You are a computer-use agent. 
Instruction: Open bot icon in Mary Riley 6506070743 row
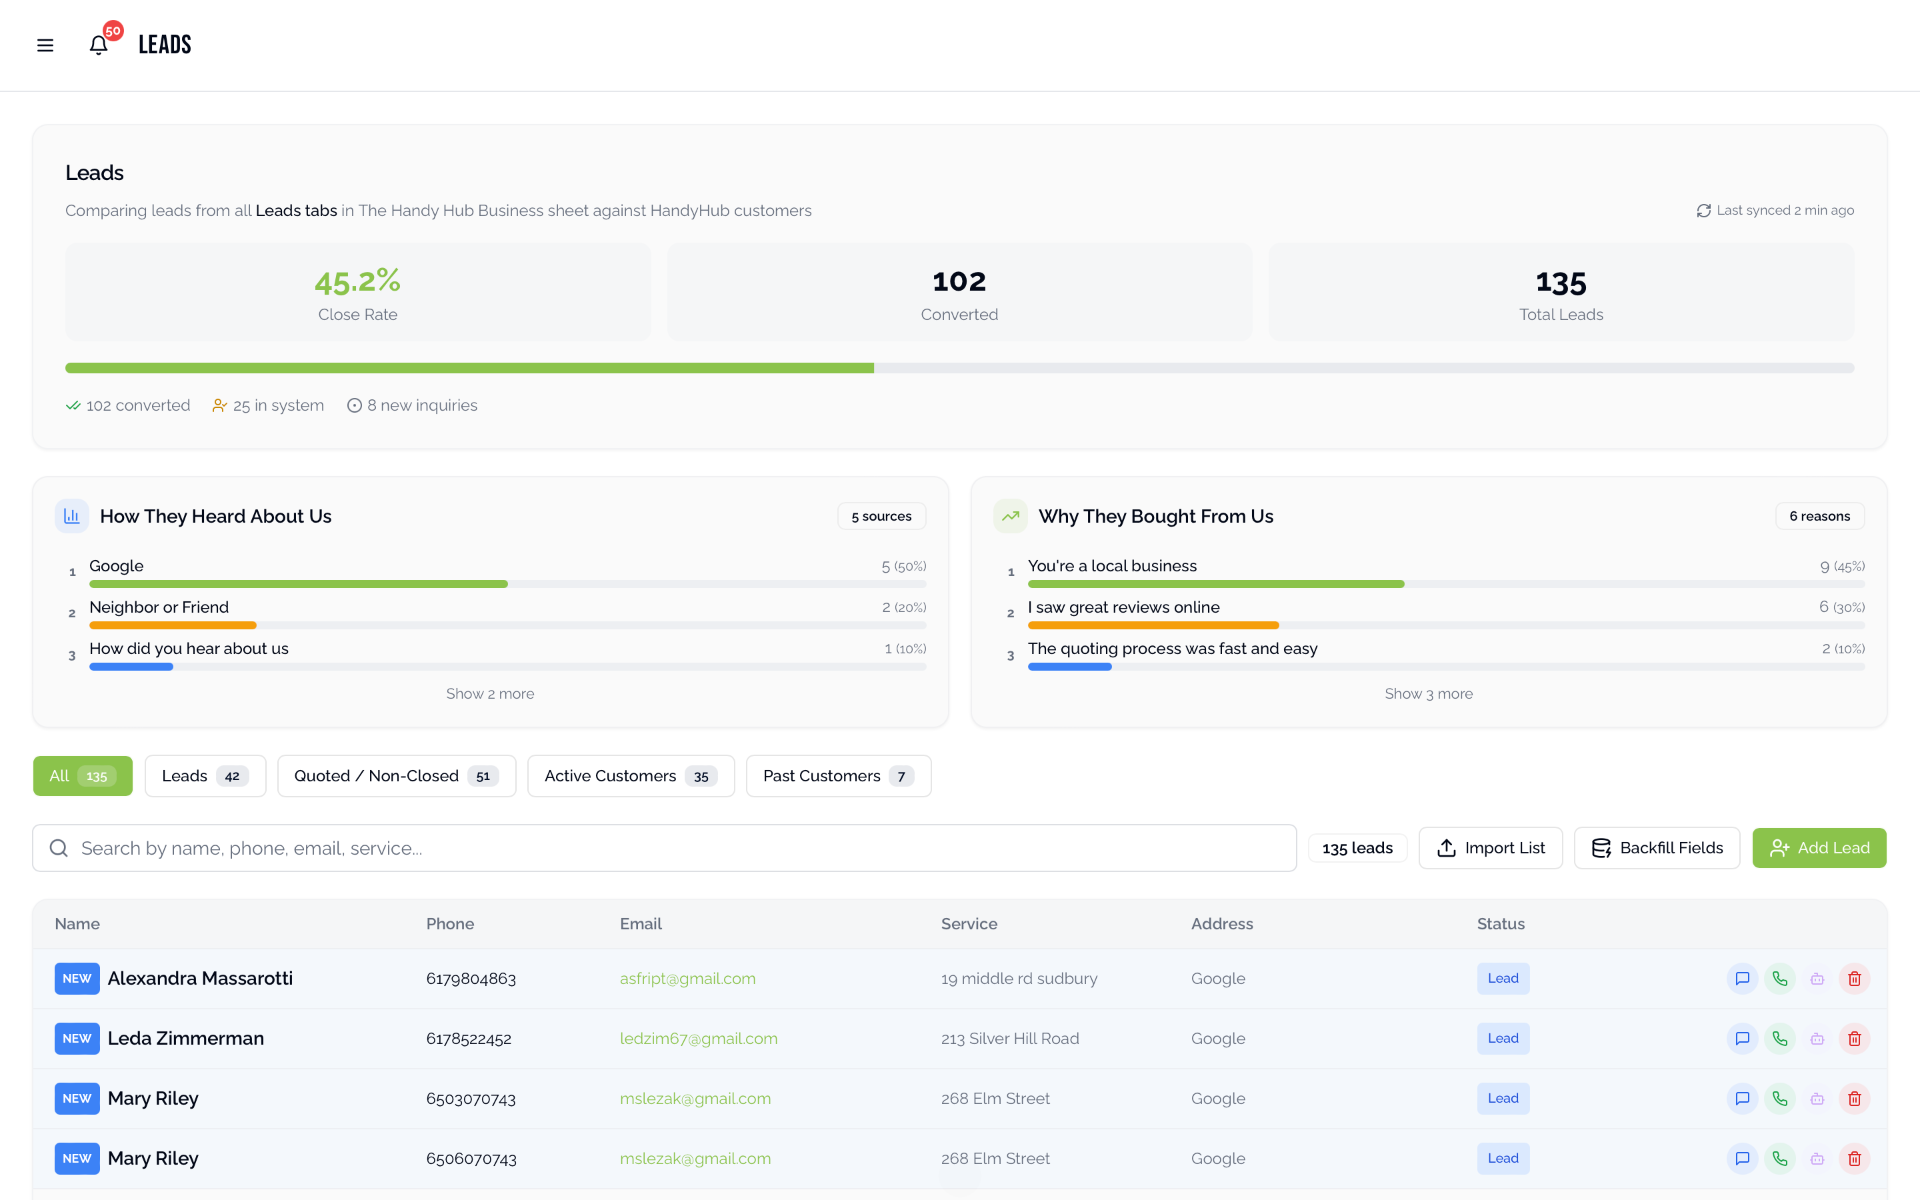tap(1817, 1159)
